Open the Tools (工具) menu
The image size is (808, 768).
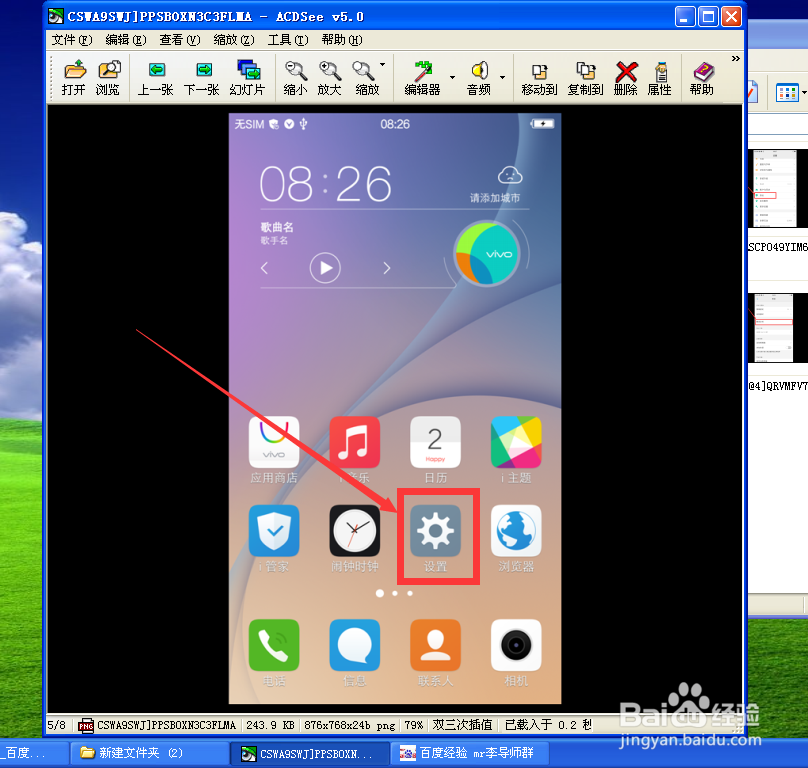tap(288, 40)
